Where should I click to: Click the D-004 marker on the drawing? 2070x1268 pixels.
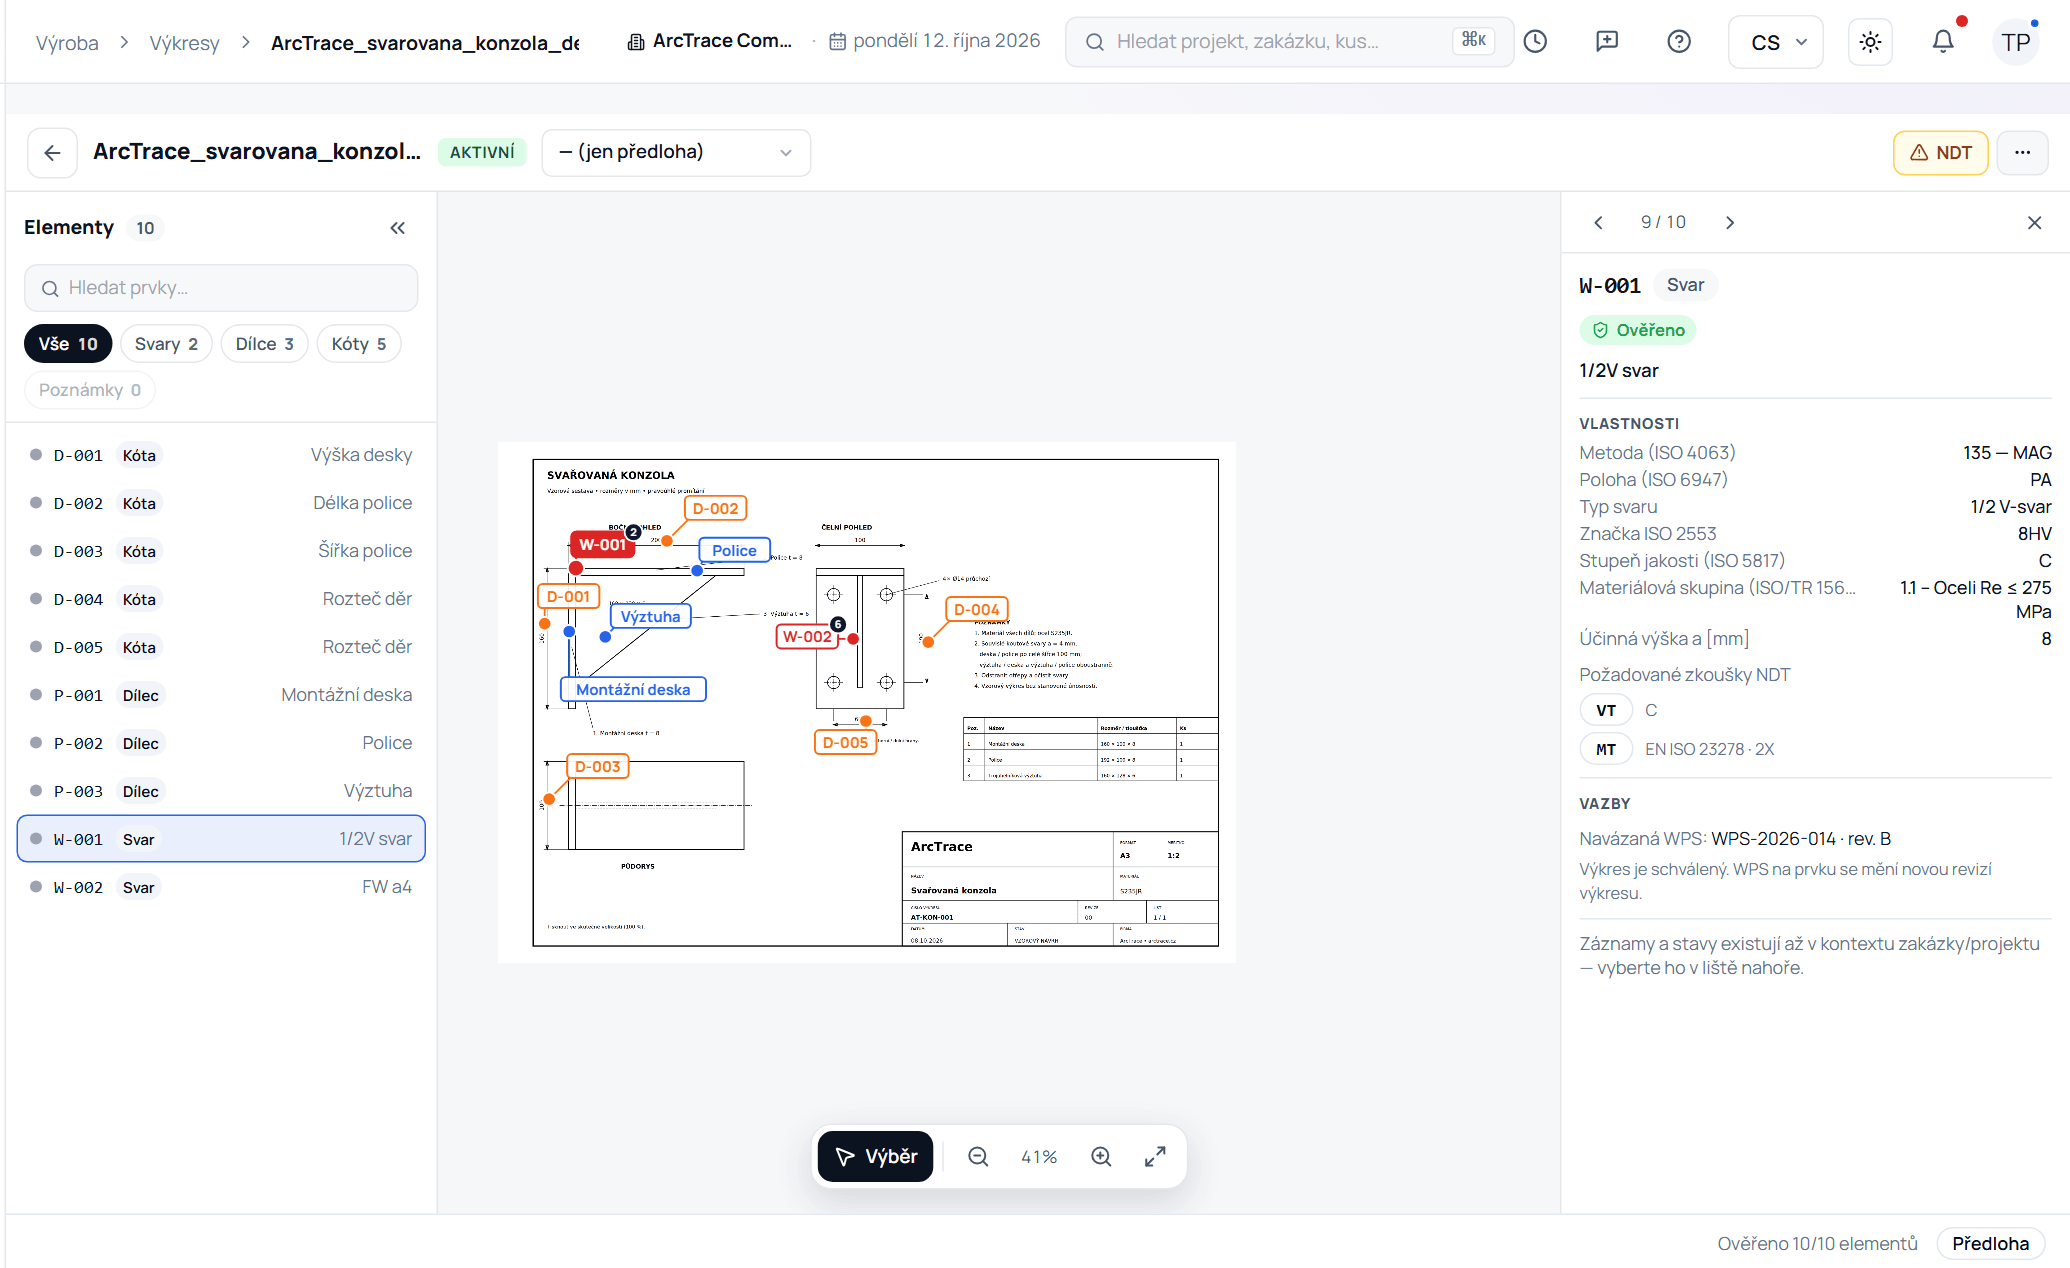[x=976, y=610]
